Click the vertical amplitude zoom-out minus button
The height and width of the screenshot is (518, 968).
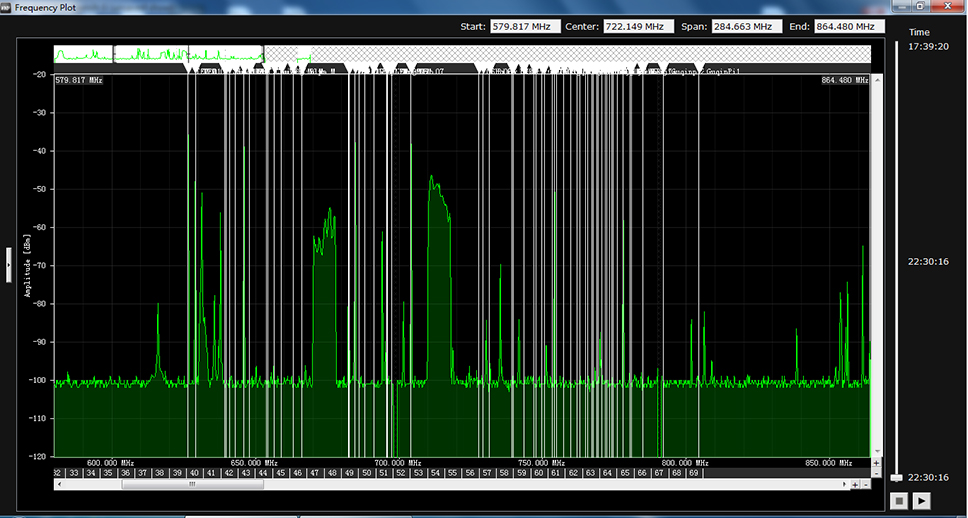coord(876,474)
